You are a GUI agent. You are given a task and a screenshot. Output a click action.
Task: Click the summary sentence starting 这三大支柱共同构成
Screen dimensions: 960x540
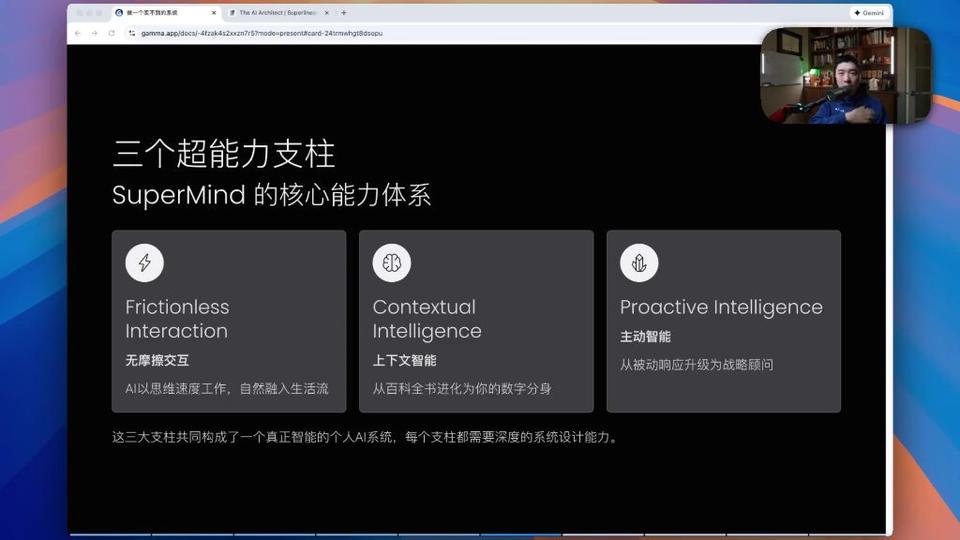[x=366, y=437]
